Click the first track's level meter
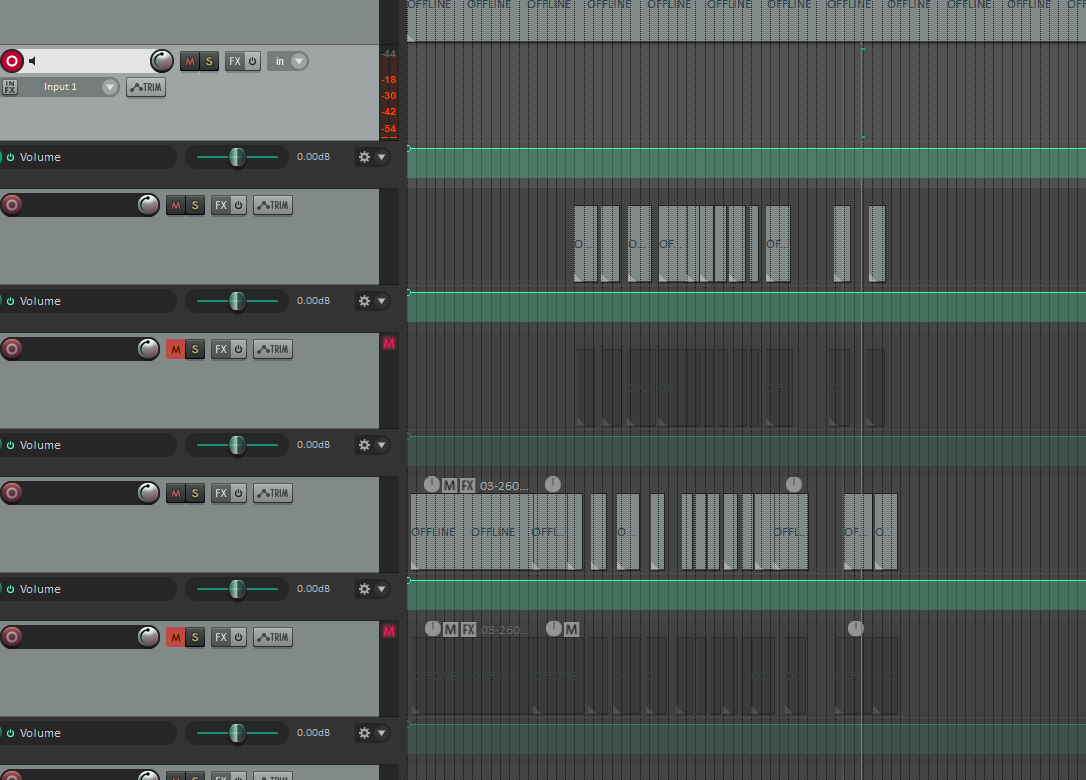This screenshot has width=1086, height=780. pos(389,93)
